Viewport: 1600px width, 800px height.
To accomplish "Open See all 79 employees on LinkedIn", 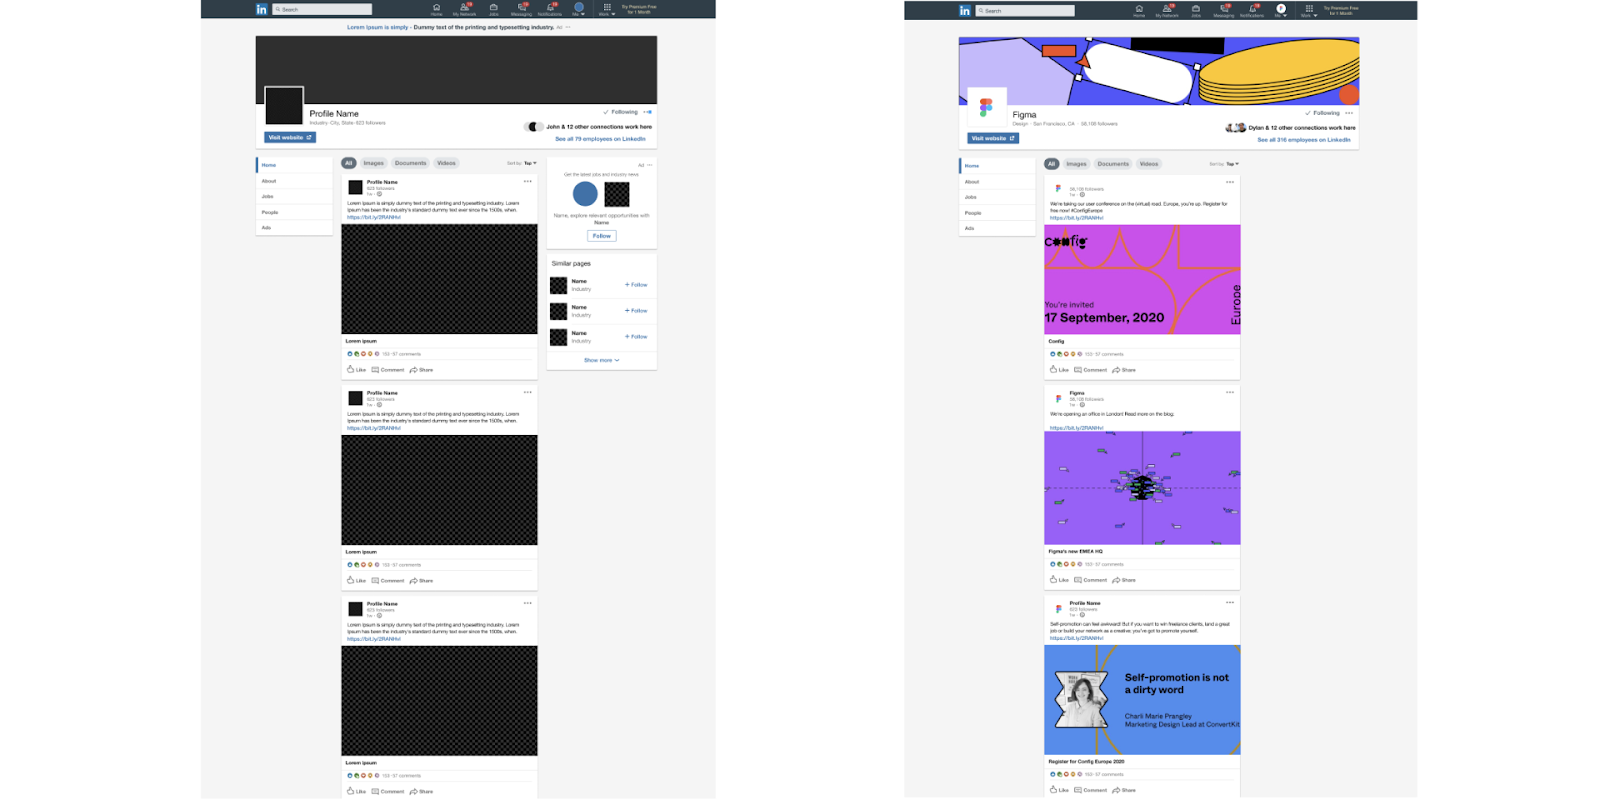I will pyautogui.click(x=600, y=139).
